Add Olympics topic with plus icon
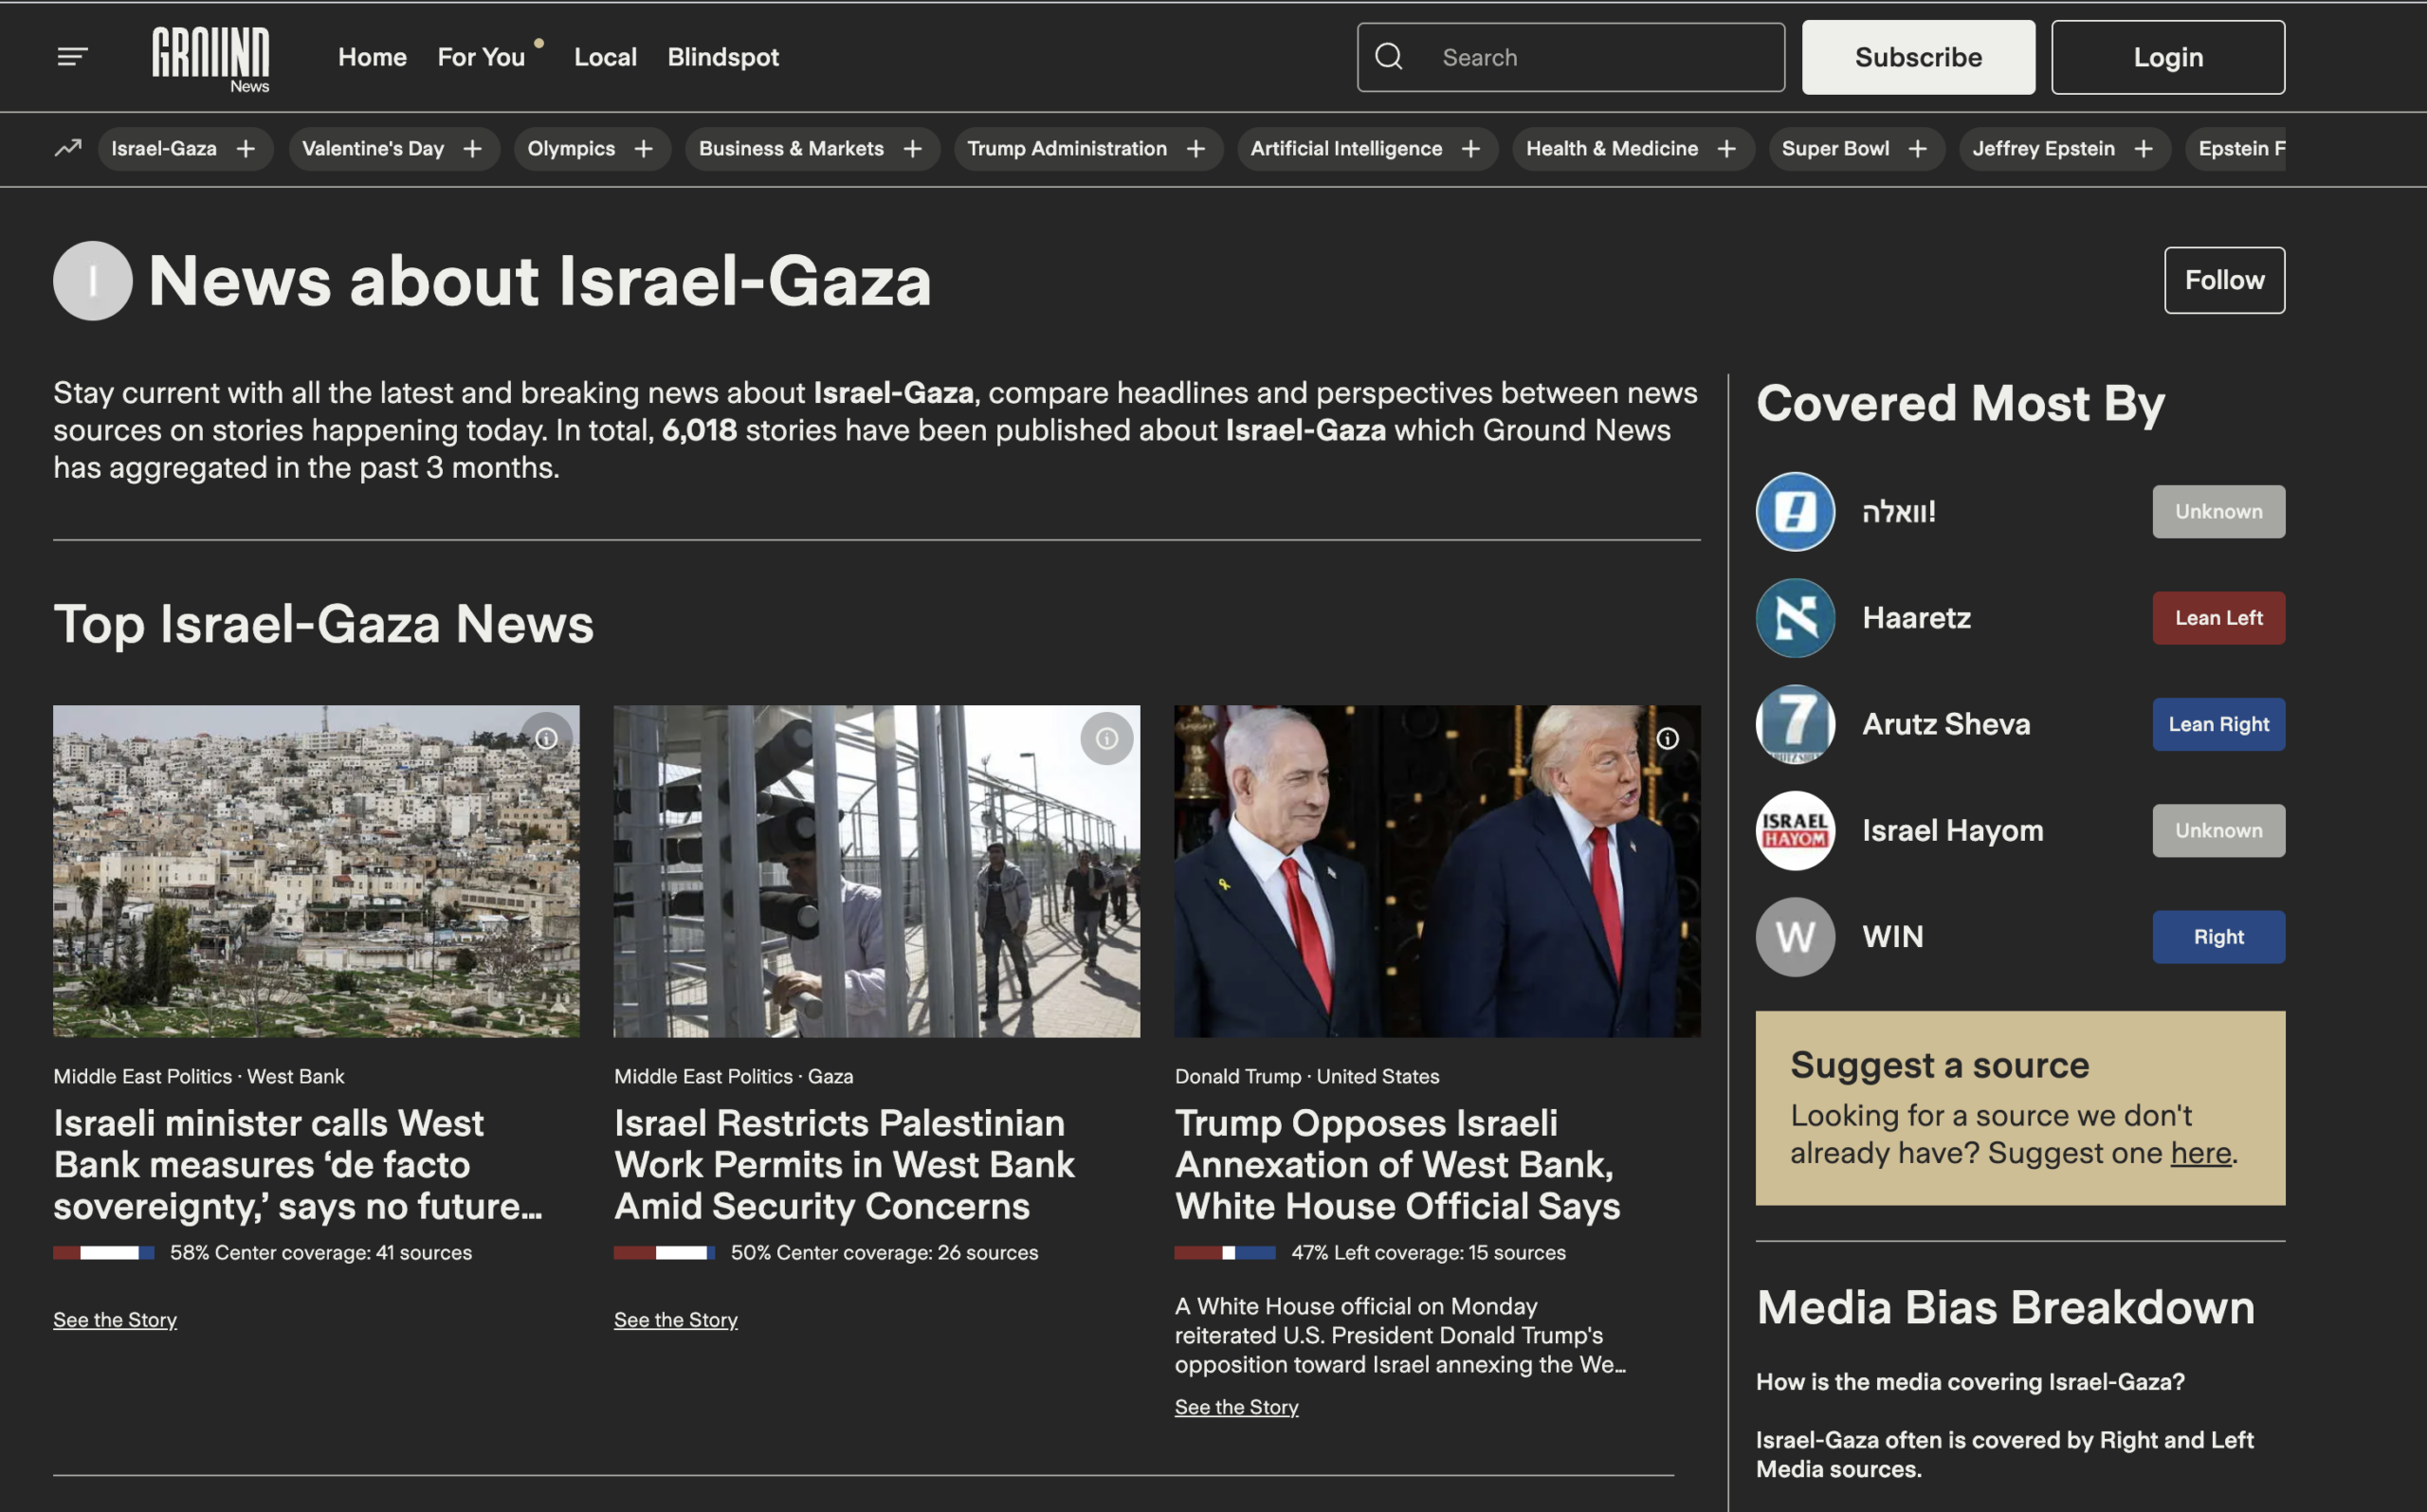The width and height of the screenshot is (2427, 1512). [644, 149]
